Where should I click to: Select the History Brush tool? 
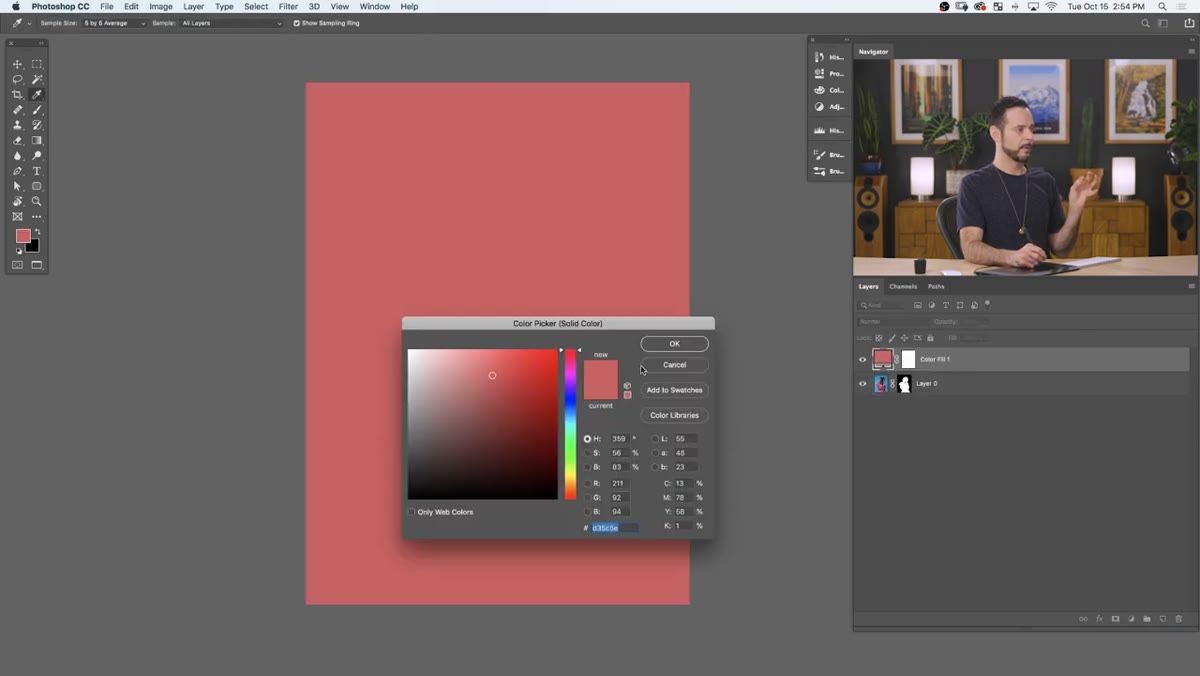[x=37, y=125]
